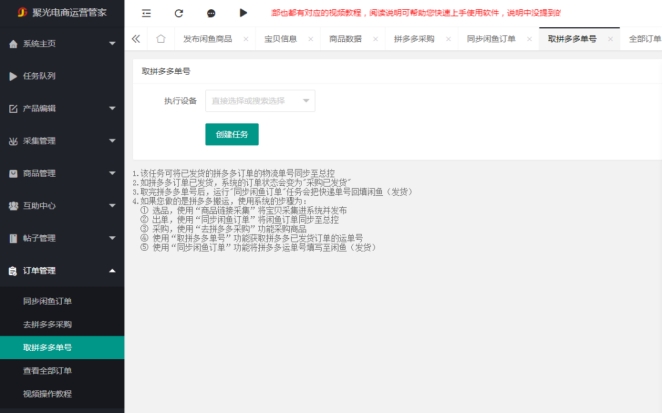
Task: Close the 拼多多采购 tab
Action: point(448,39)
